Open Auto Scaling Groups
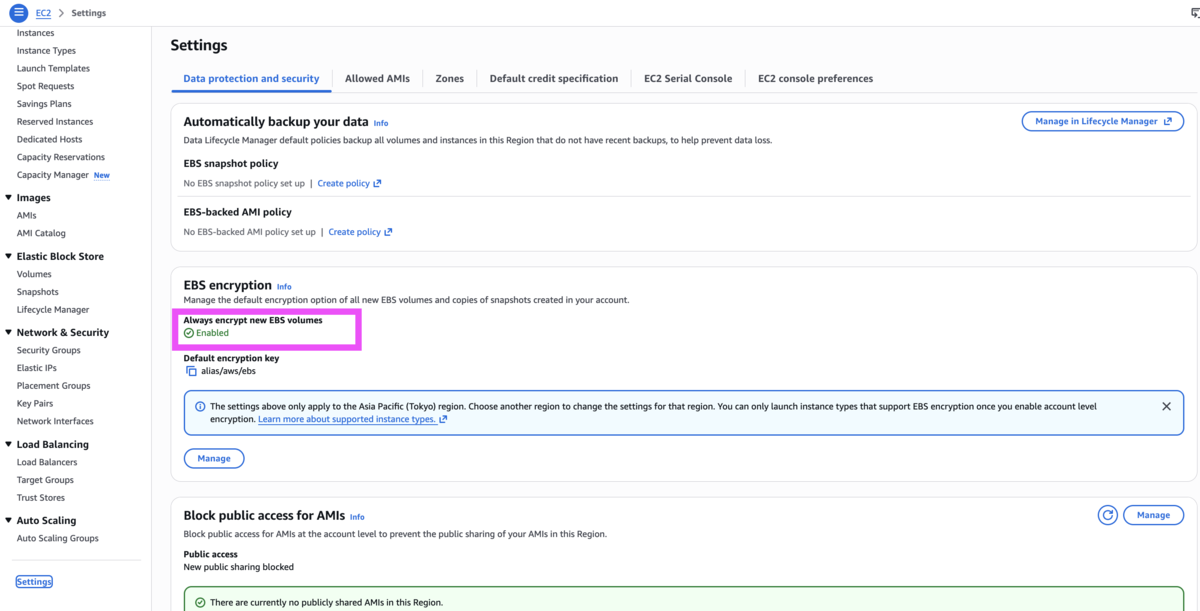Viewport: 1200px width, 611px height. [57, 538]
